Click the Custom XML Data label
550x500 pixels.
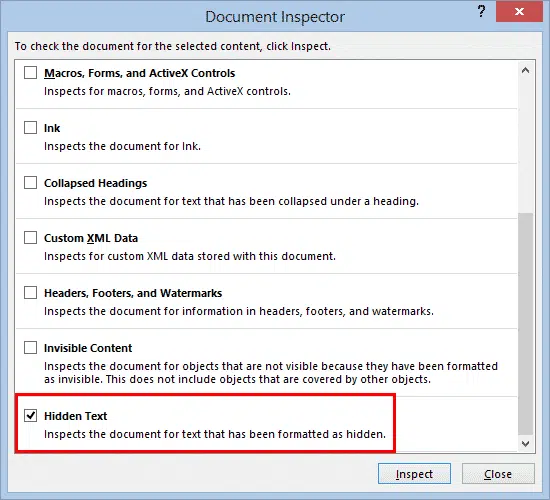pos(91,238)
